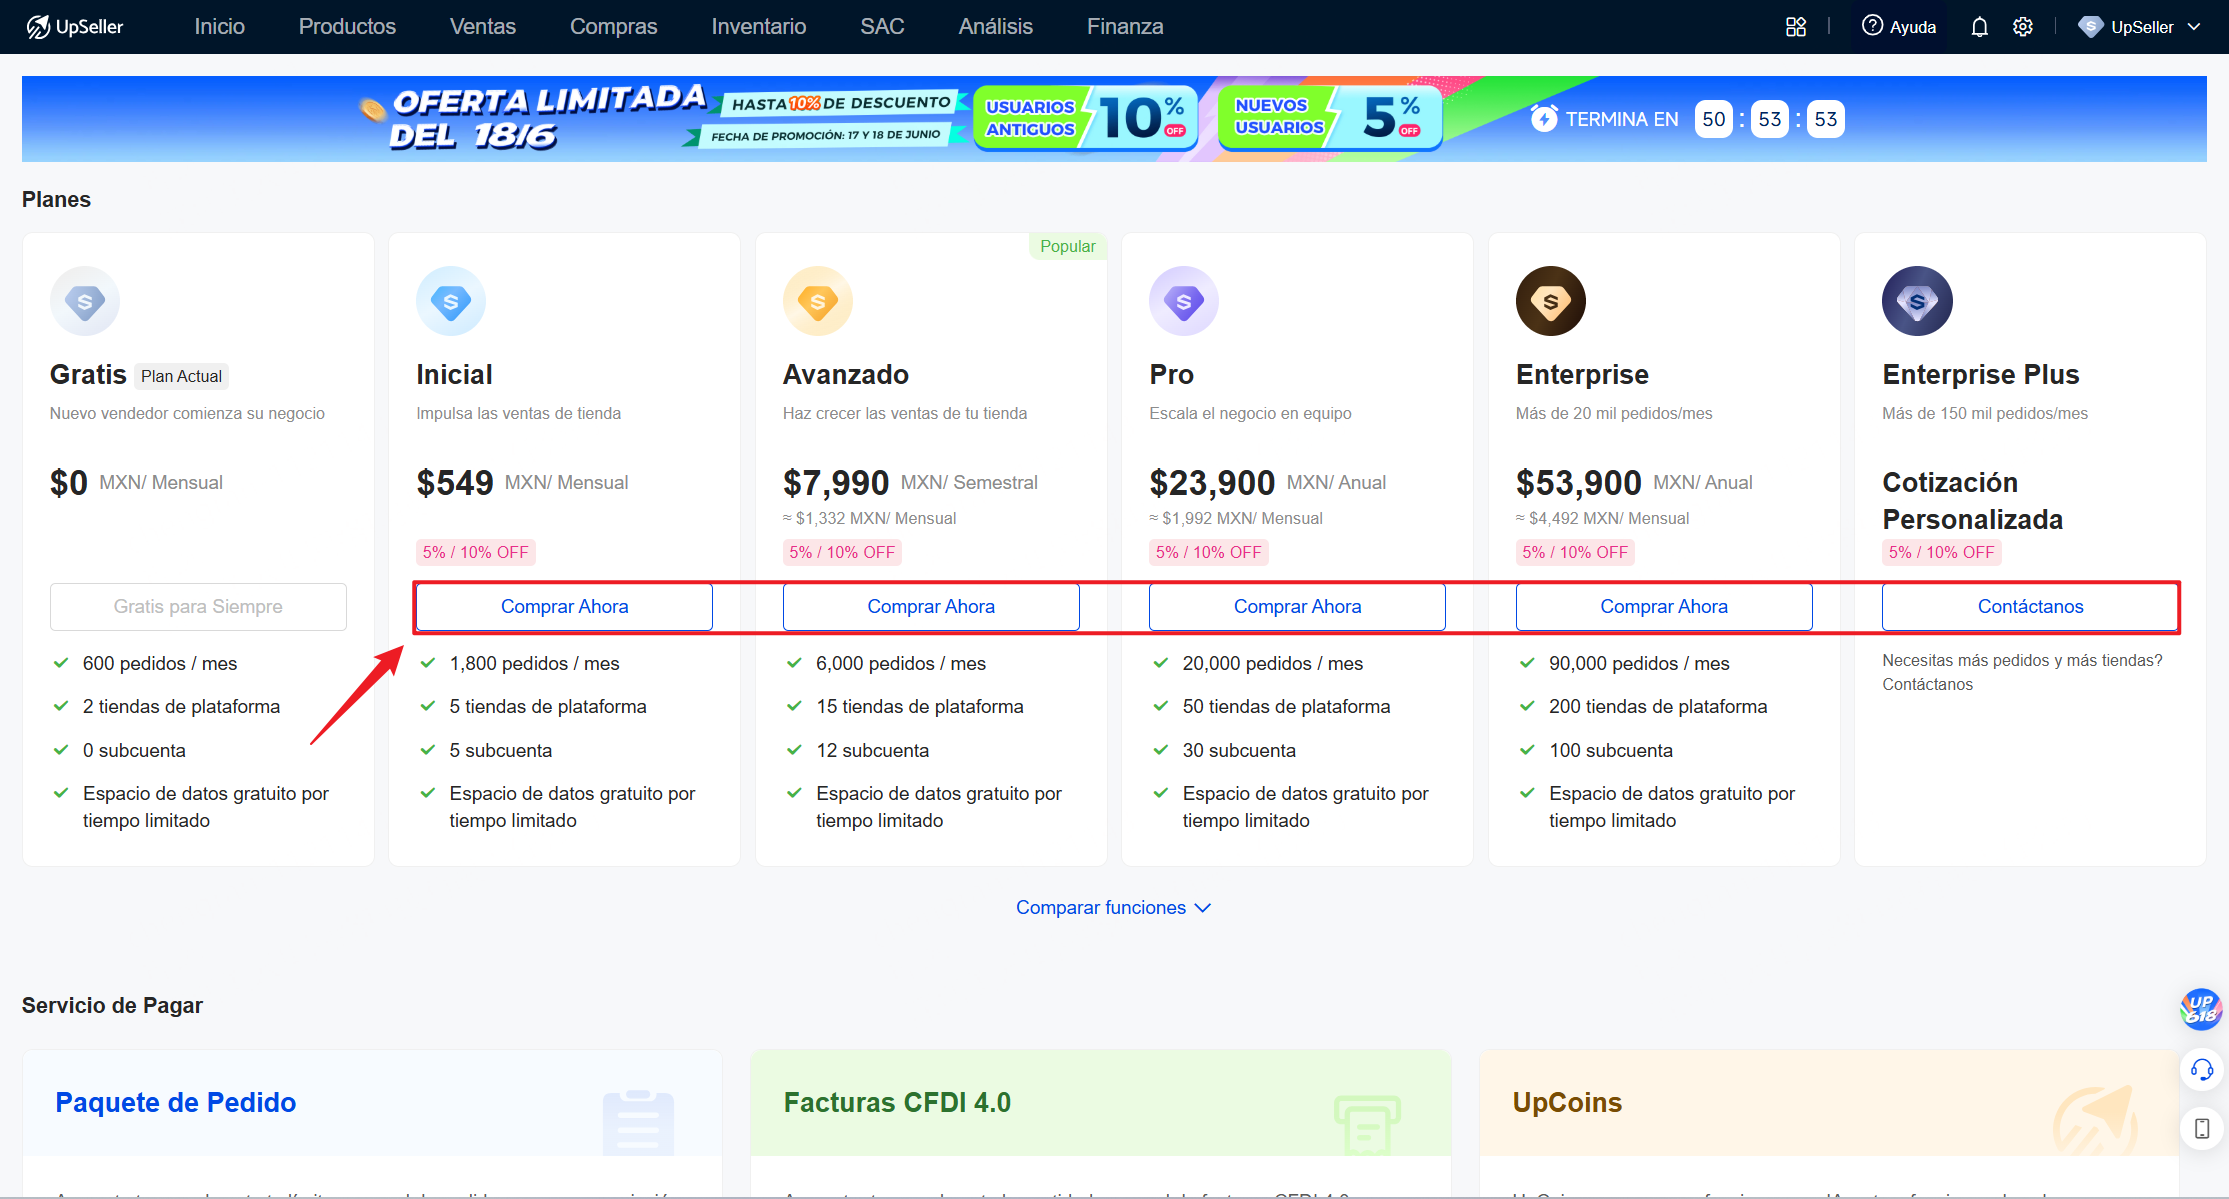This screenshot has width=2229, height=1199.
Task: Click the clipboard icon in Paquete de Pedido
Action: (x=638, y=1122)
